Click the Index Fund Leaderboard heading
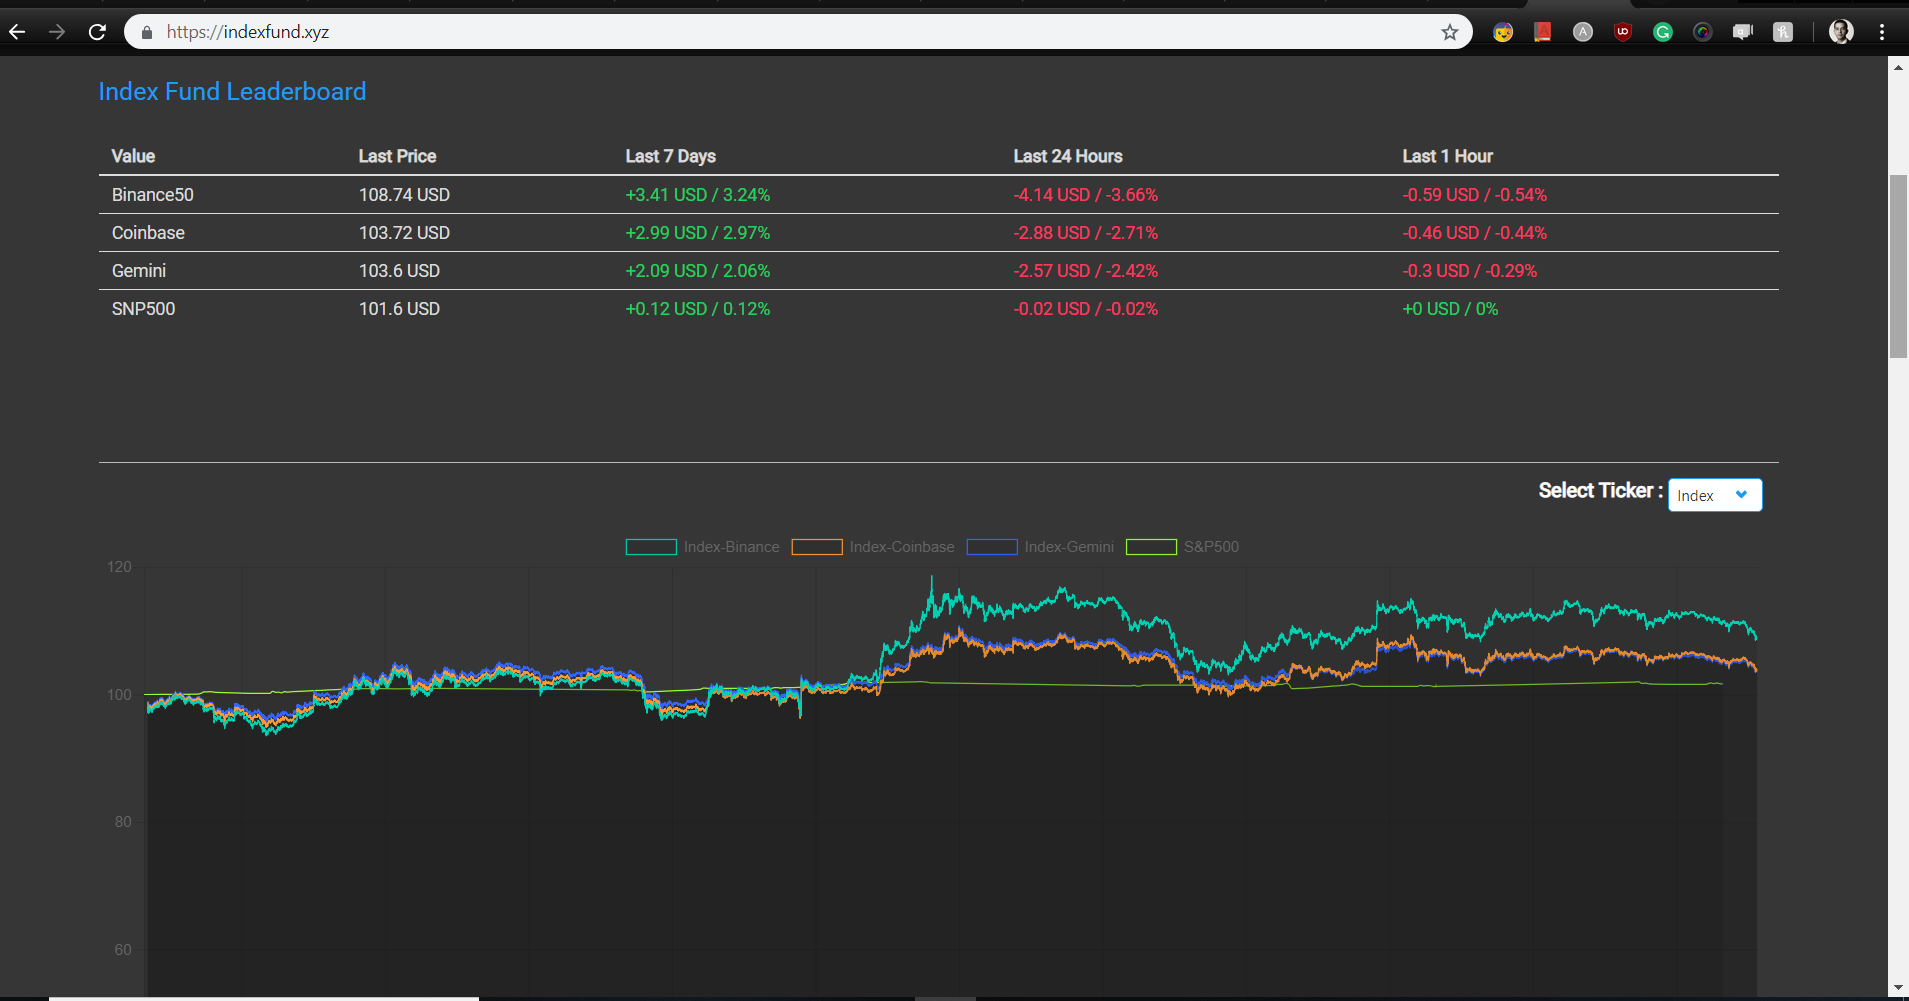The width and height of the screenshot is (1909, 1001). (x=231, y=91)
